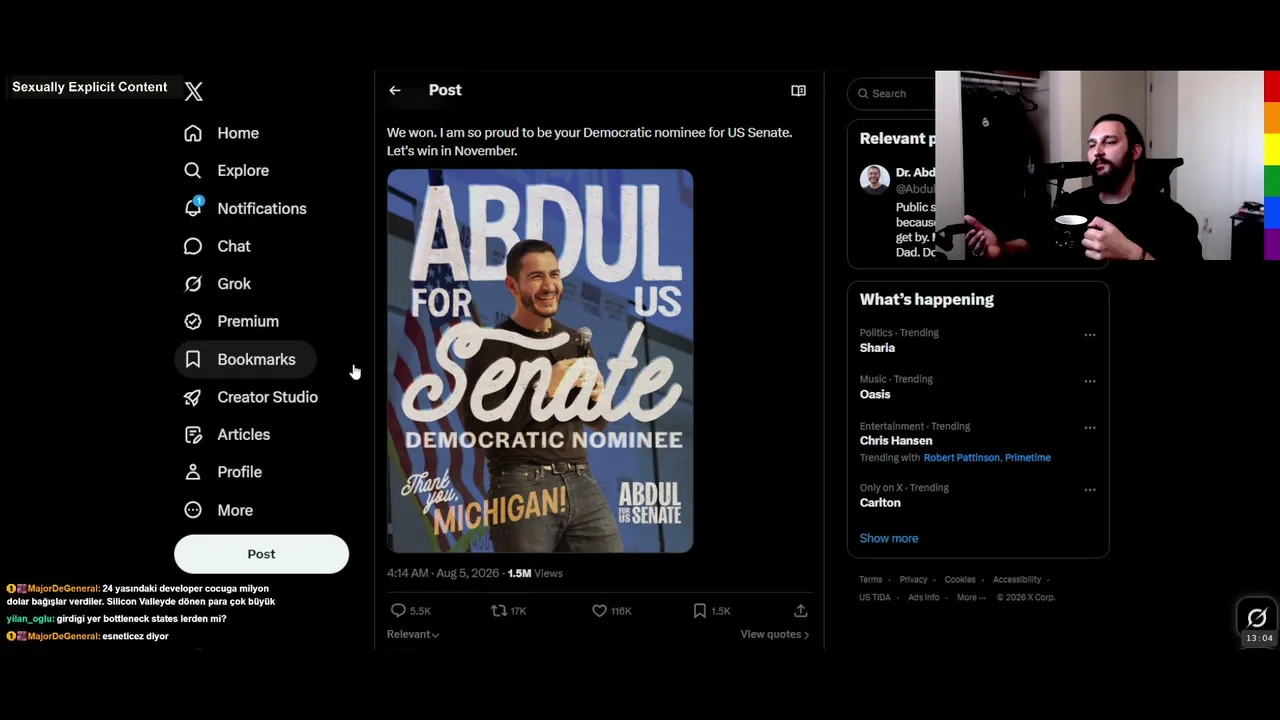Click the white Post button
1280x720 pixels.
coord(261,554)
